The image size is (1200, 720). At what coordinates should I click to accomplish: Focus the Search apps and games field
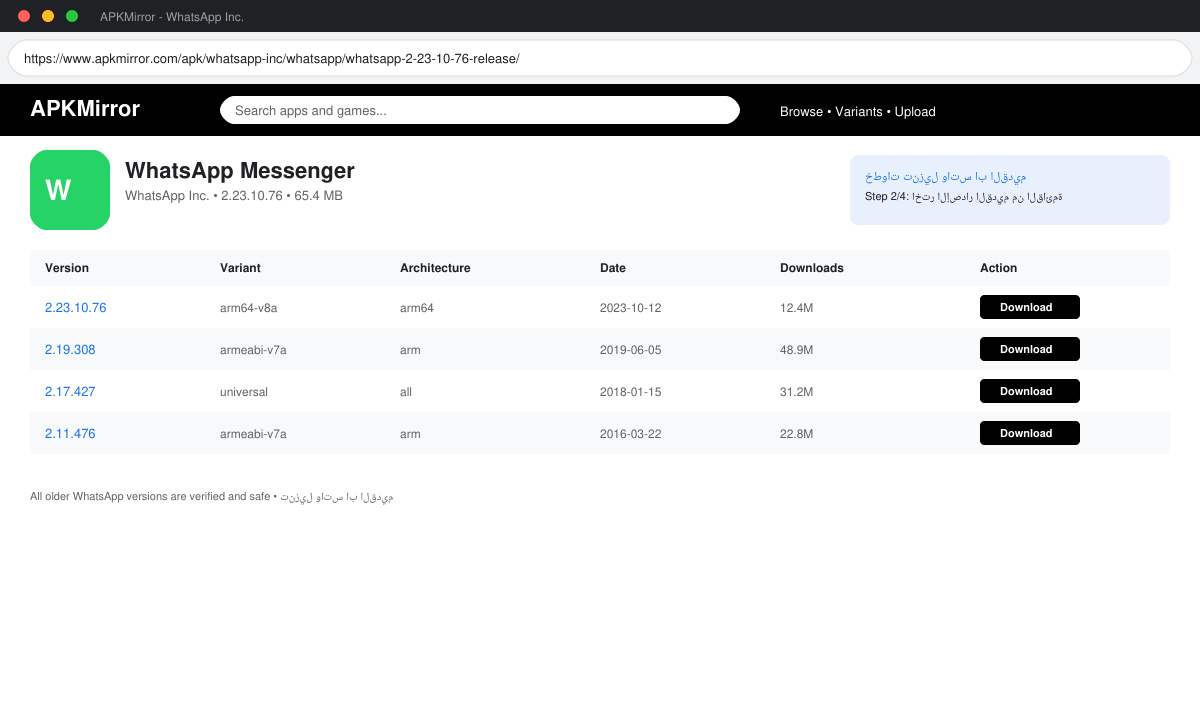point(480,110)
